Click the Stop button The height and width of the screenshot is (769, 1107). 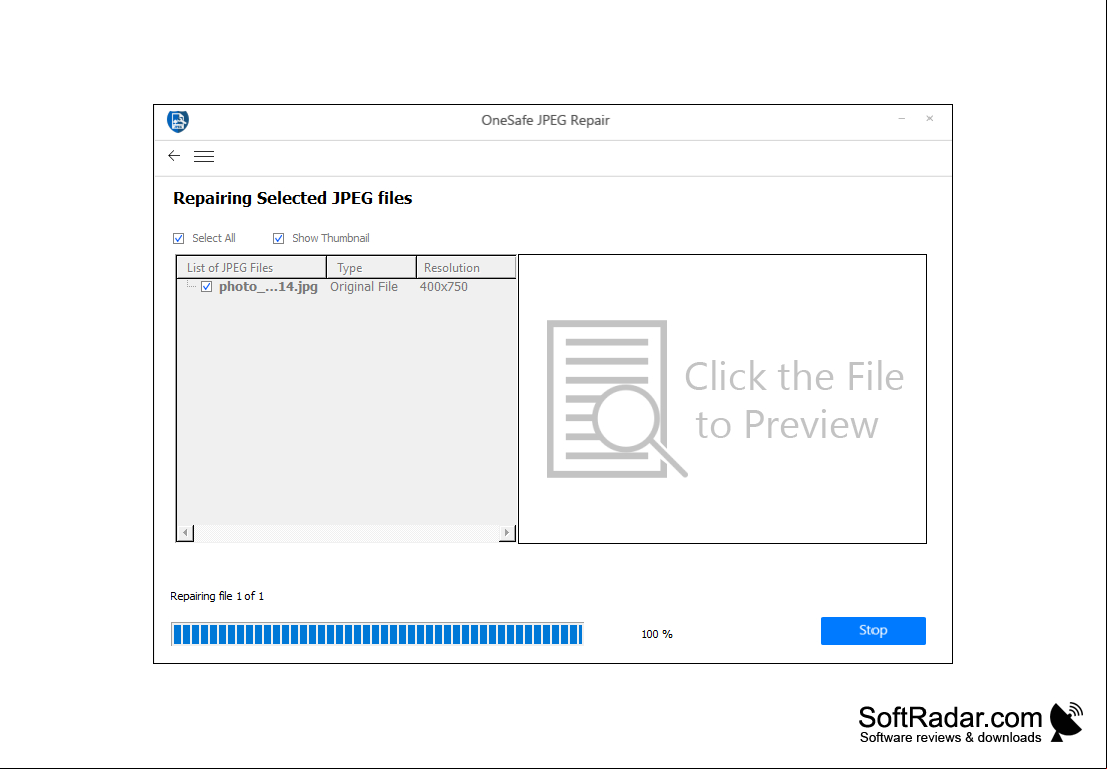(x=873, y=631)
